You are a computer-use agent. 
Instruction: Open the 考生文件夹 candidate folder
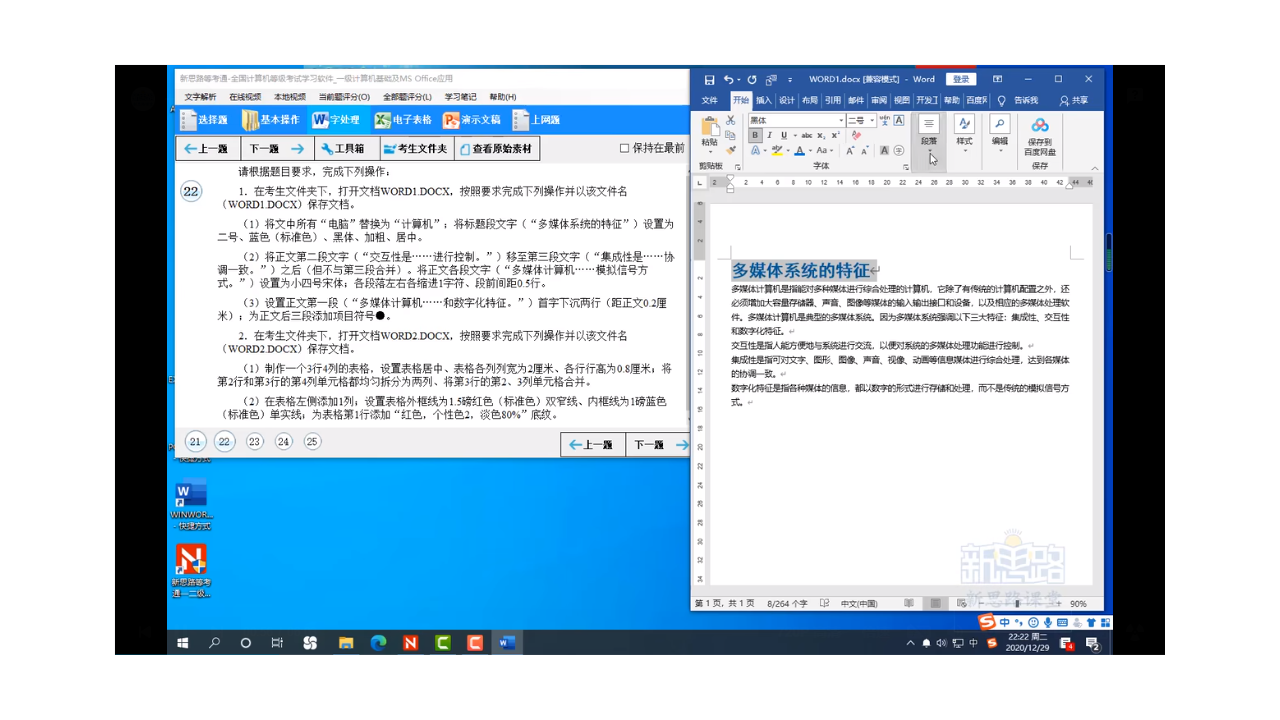[415, 148]
